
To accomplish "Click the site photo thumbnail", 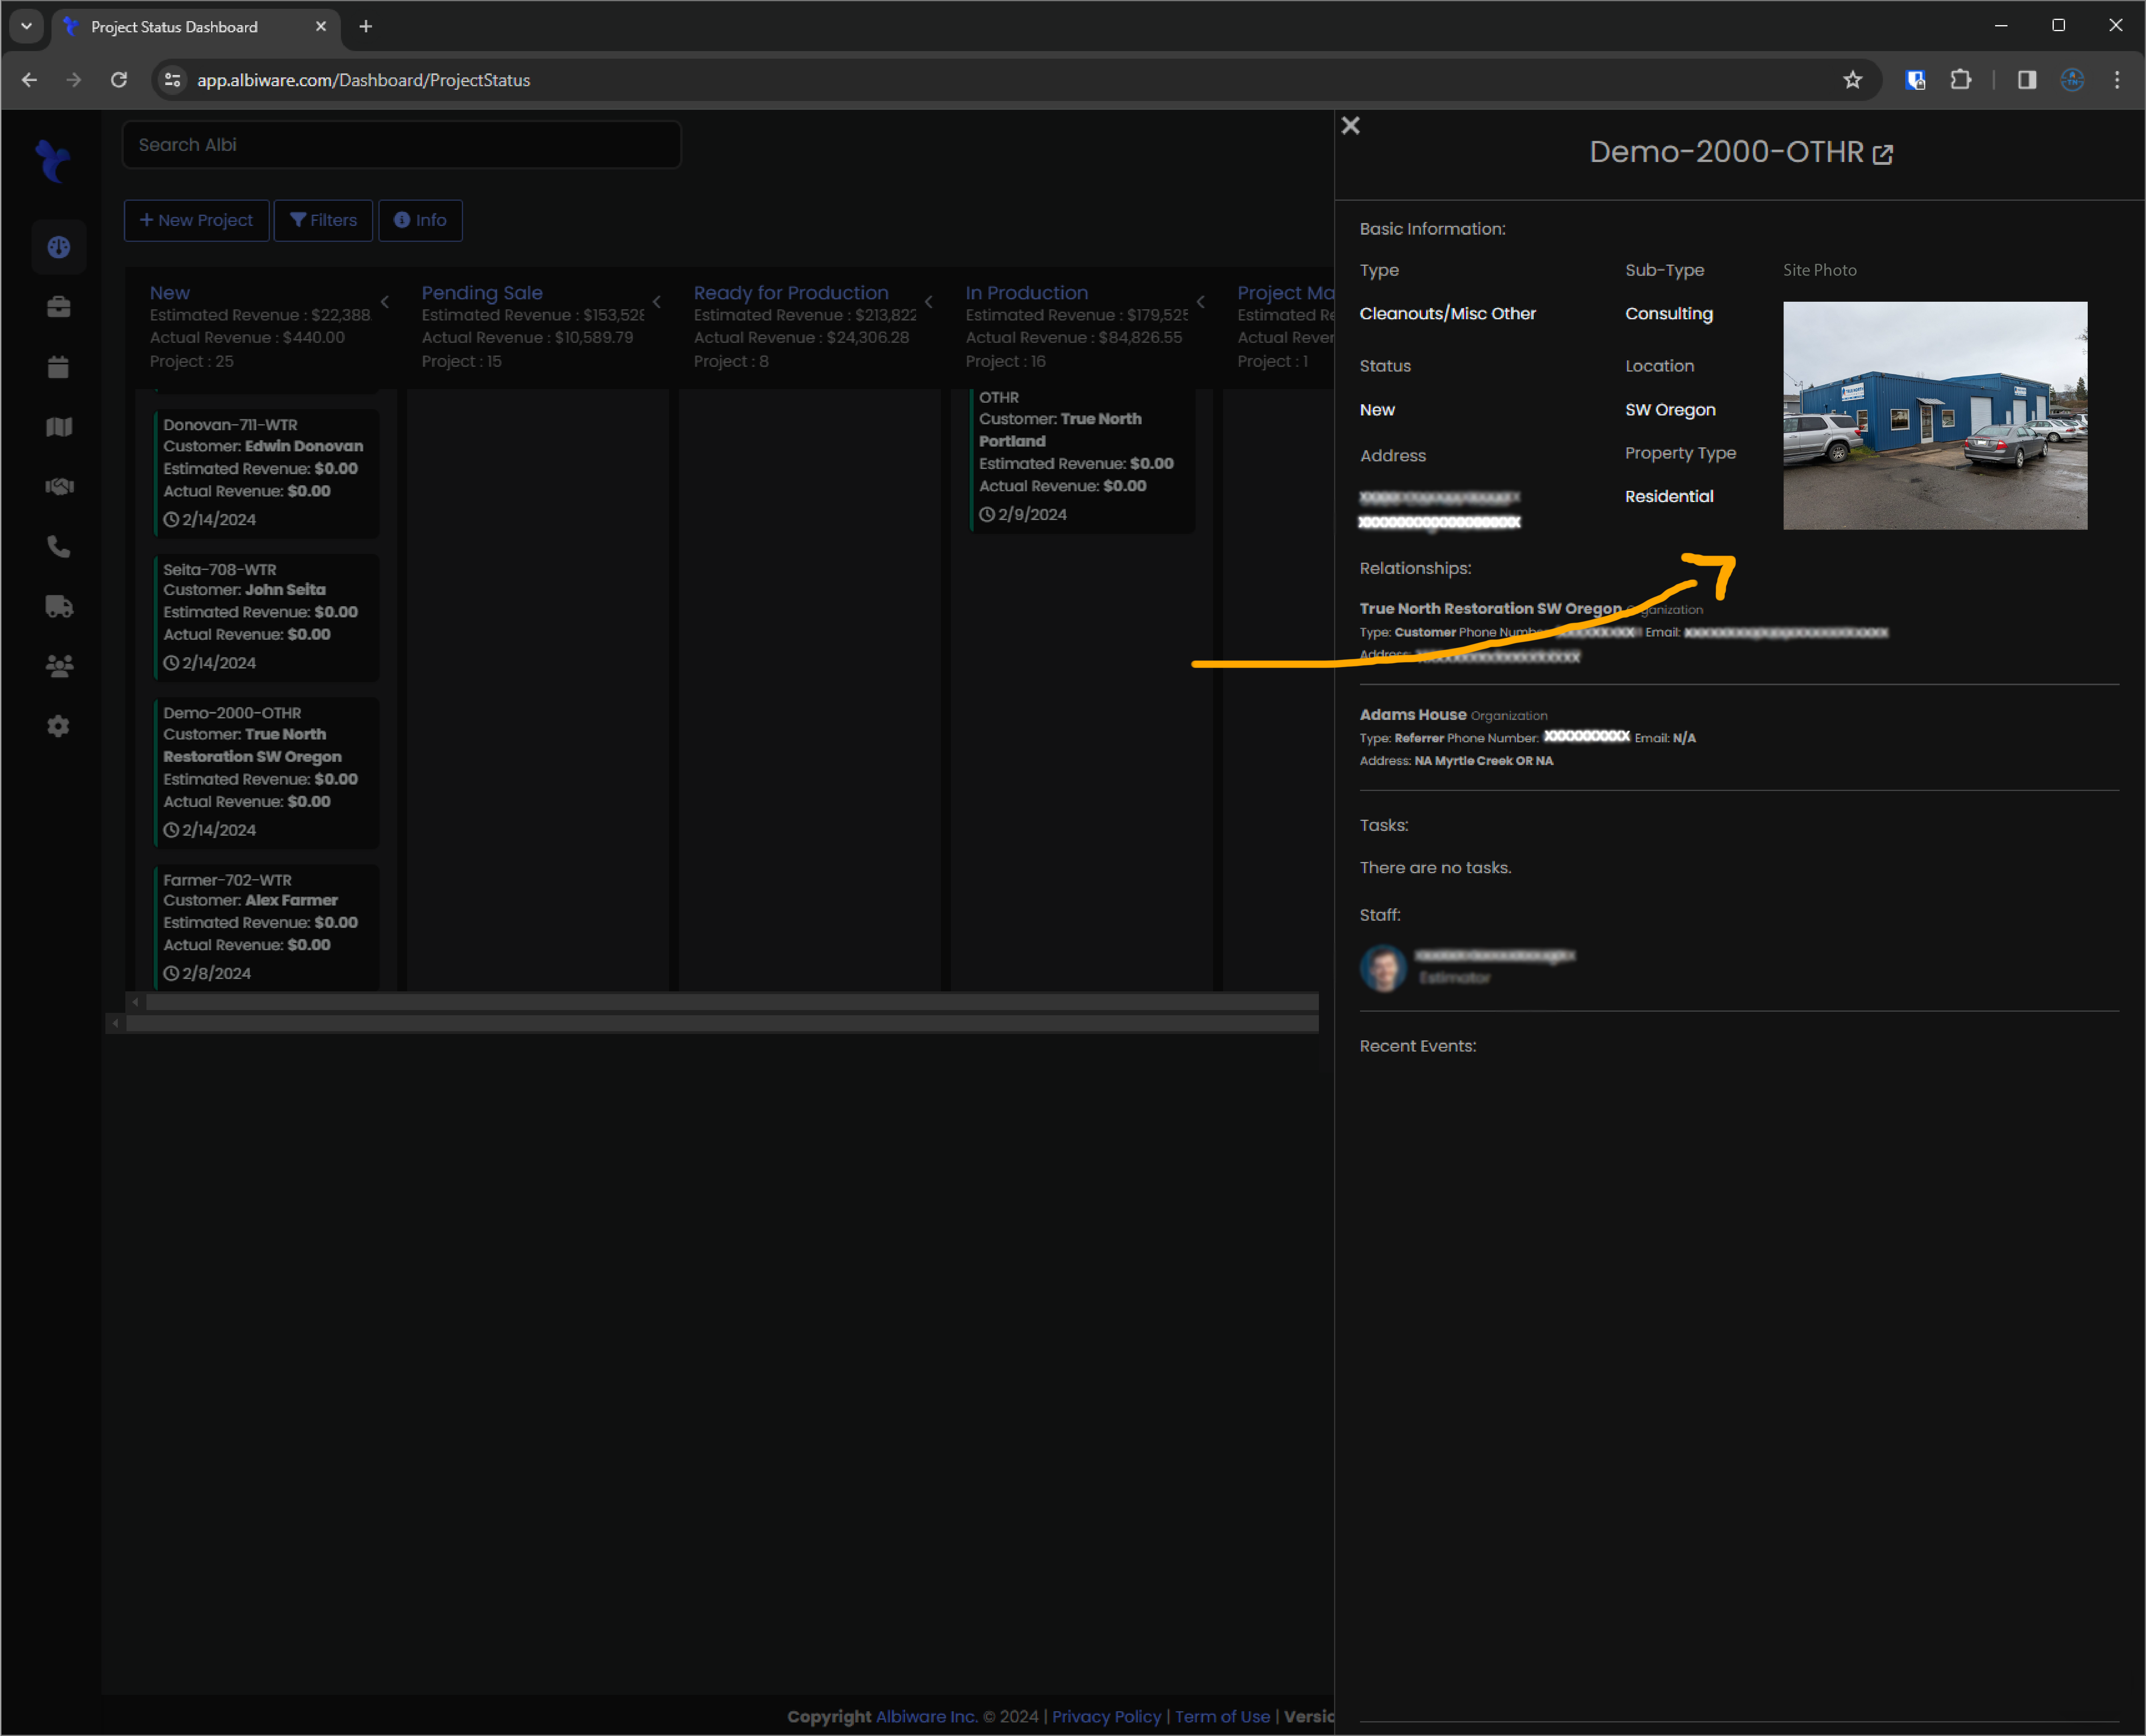I will point(1935,416).
